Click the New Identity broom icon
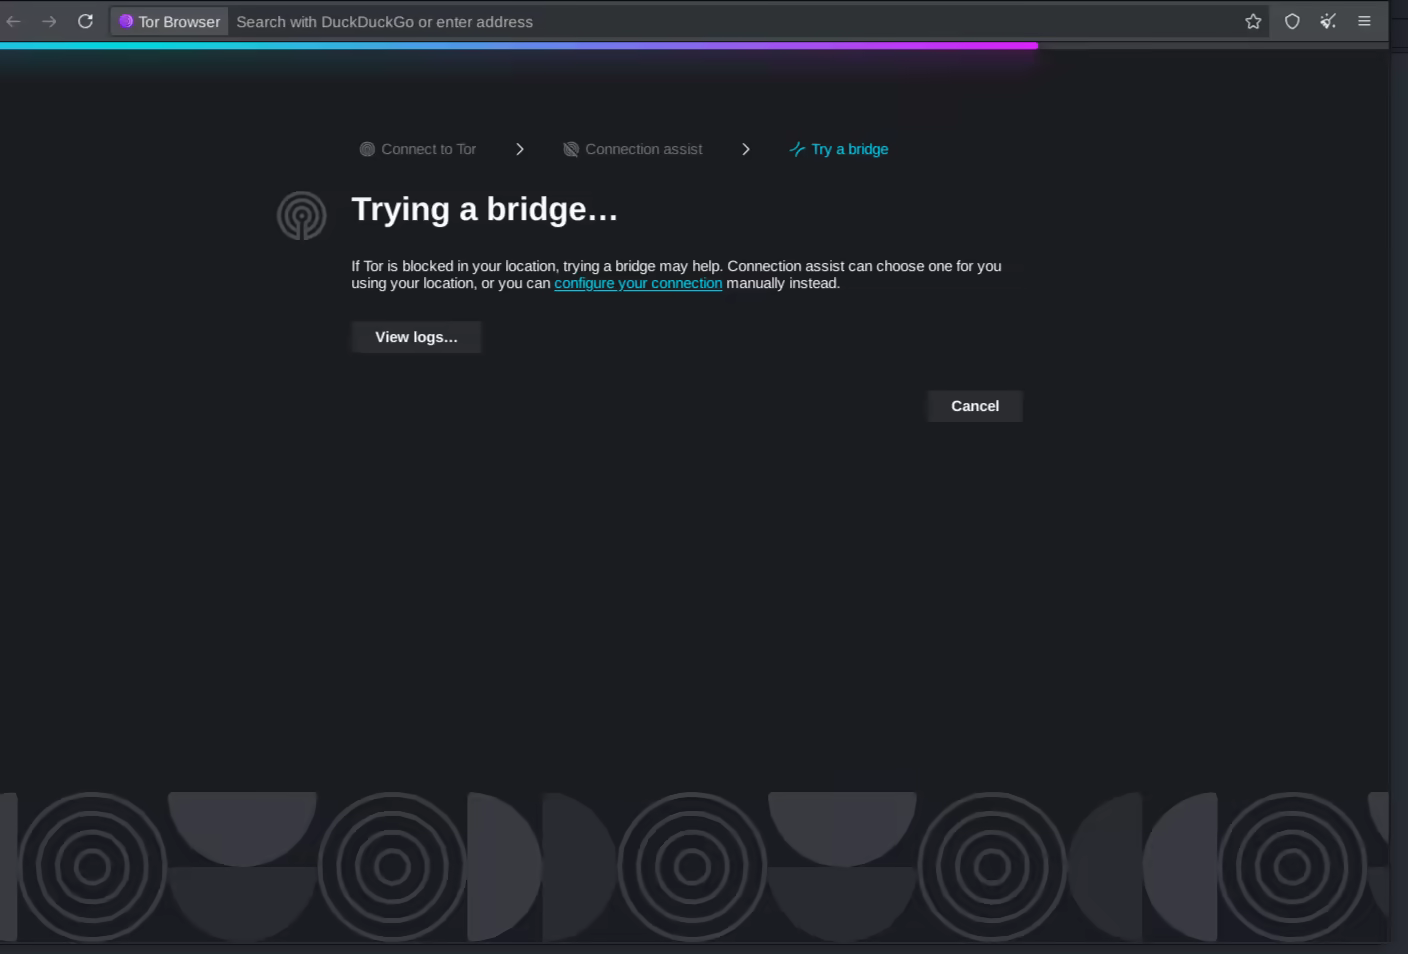1408x954 pixels. [1328, 21]
